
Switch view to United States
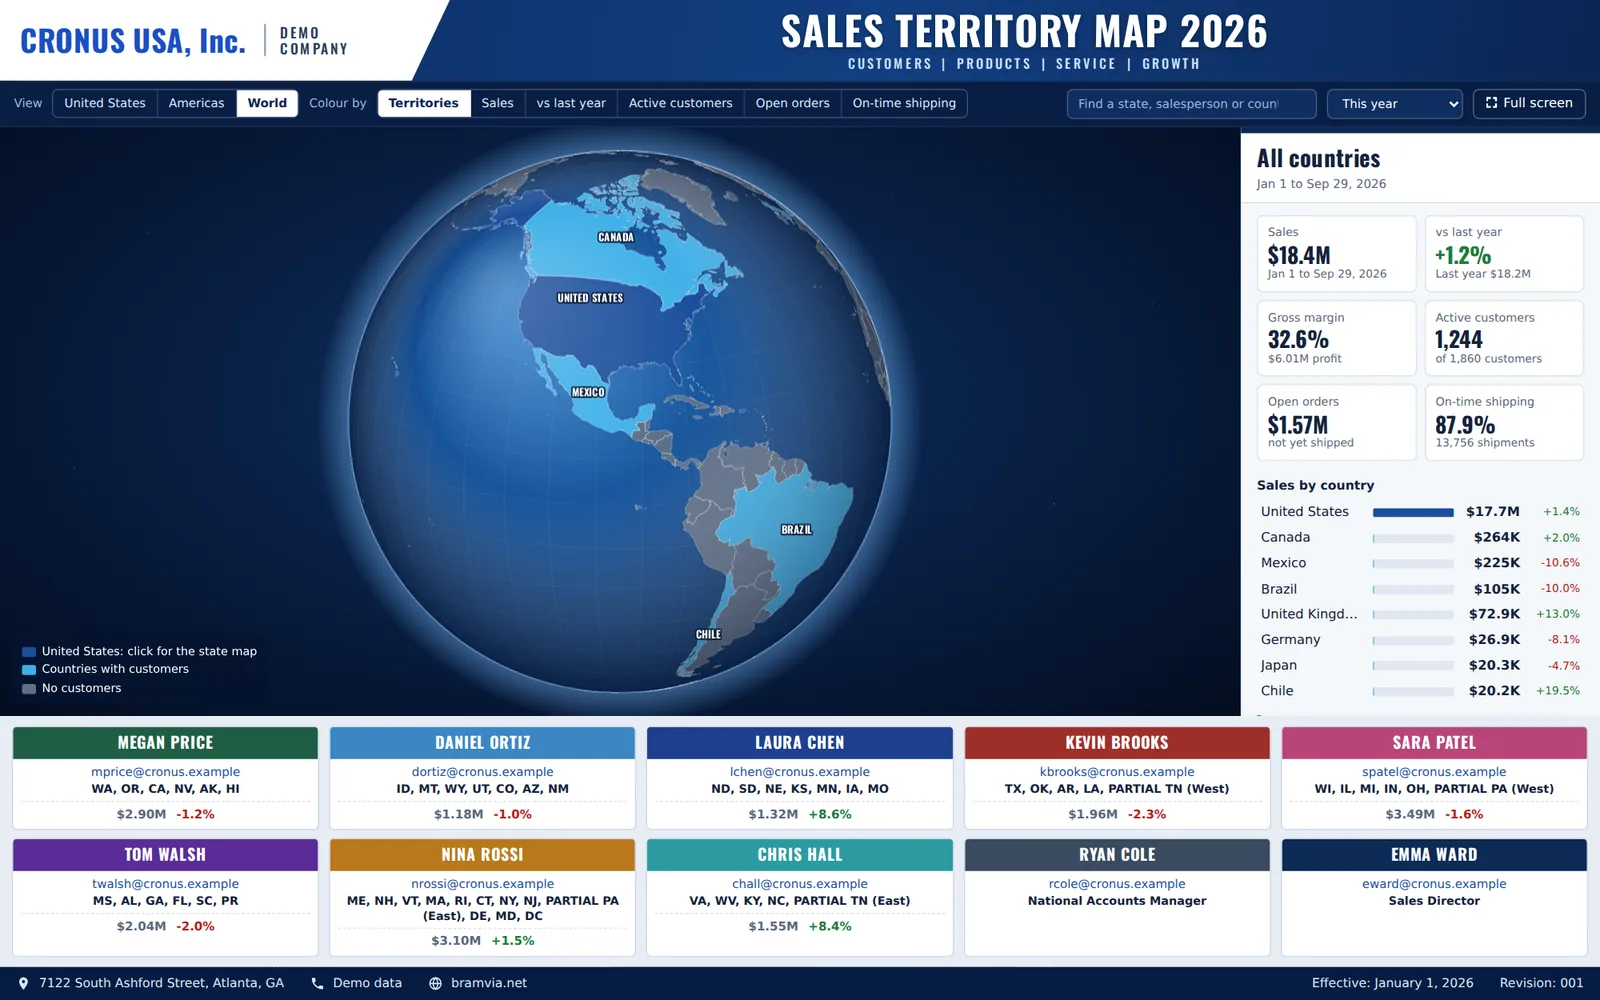[105, 103]
